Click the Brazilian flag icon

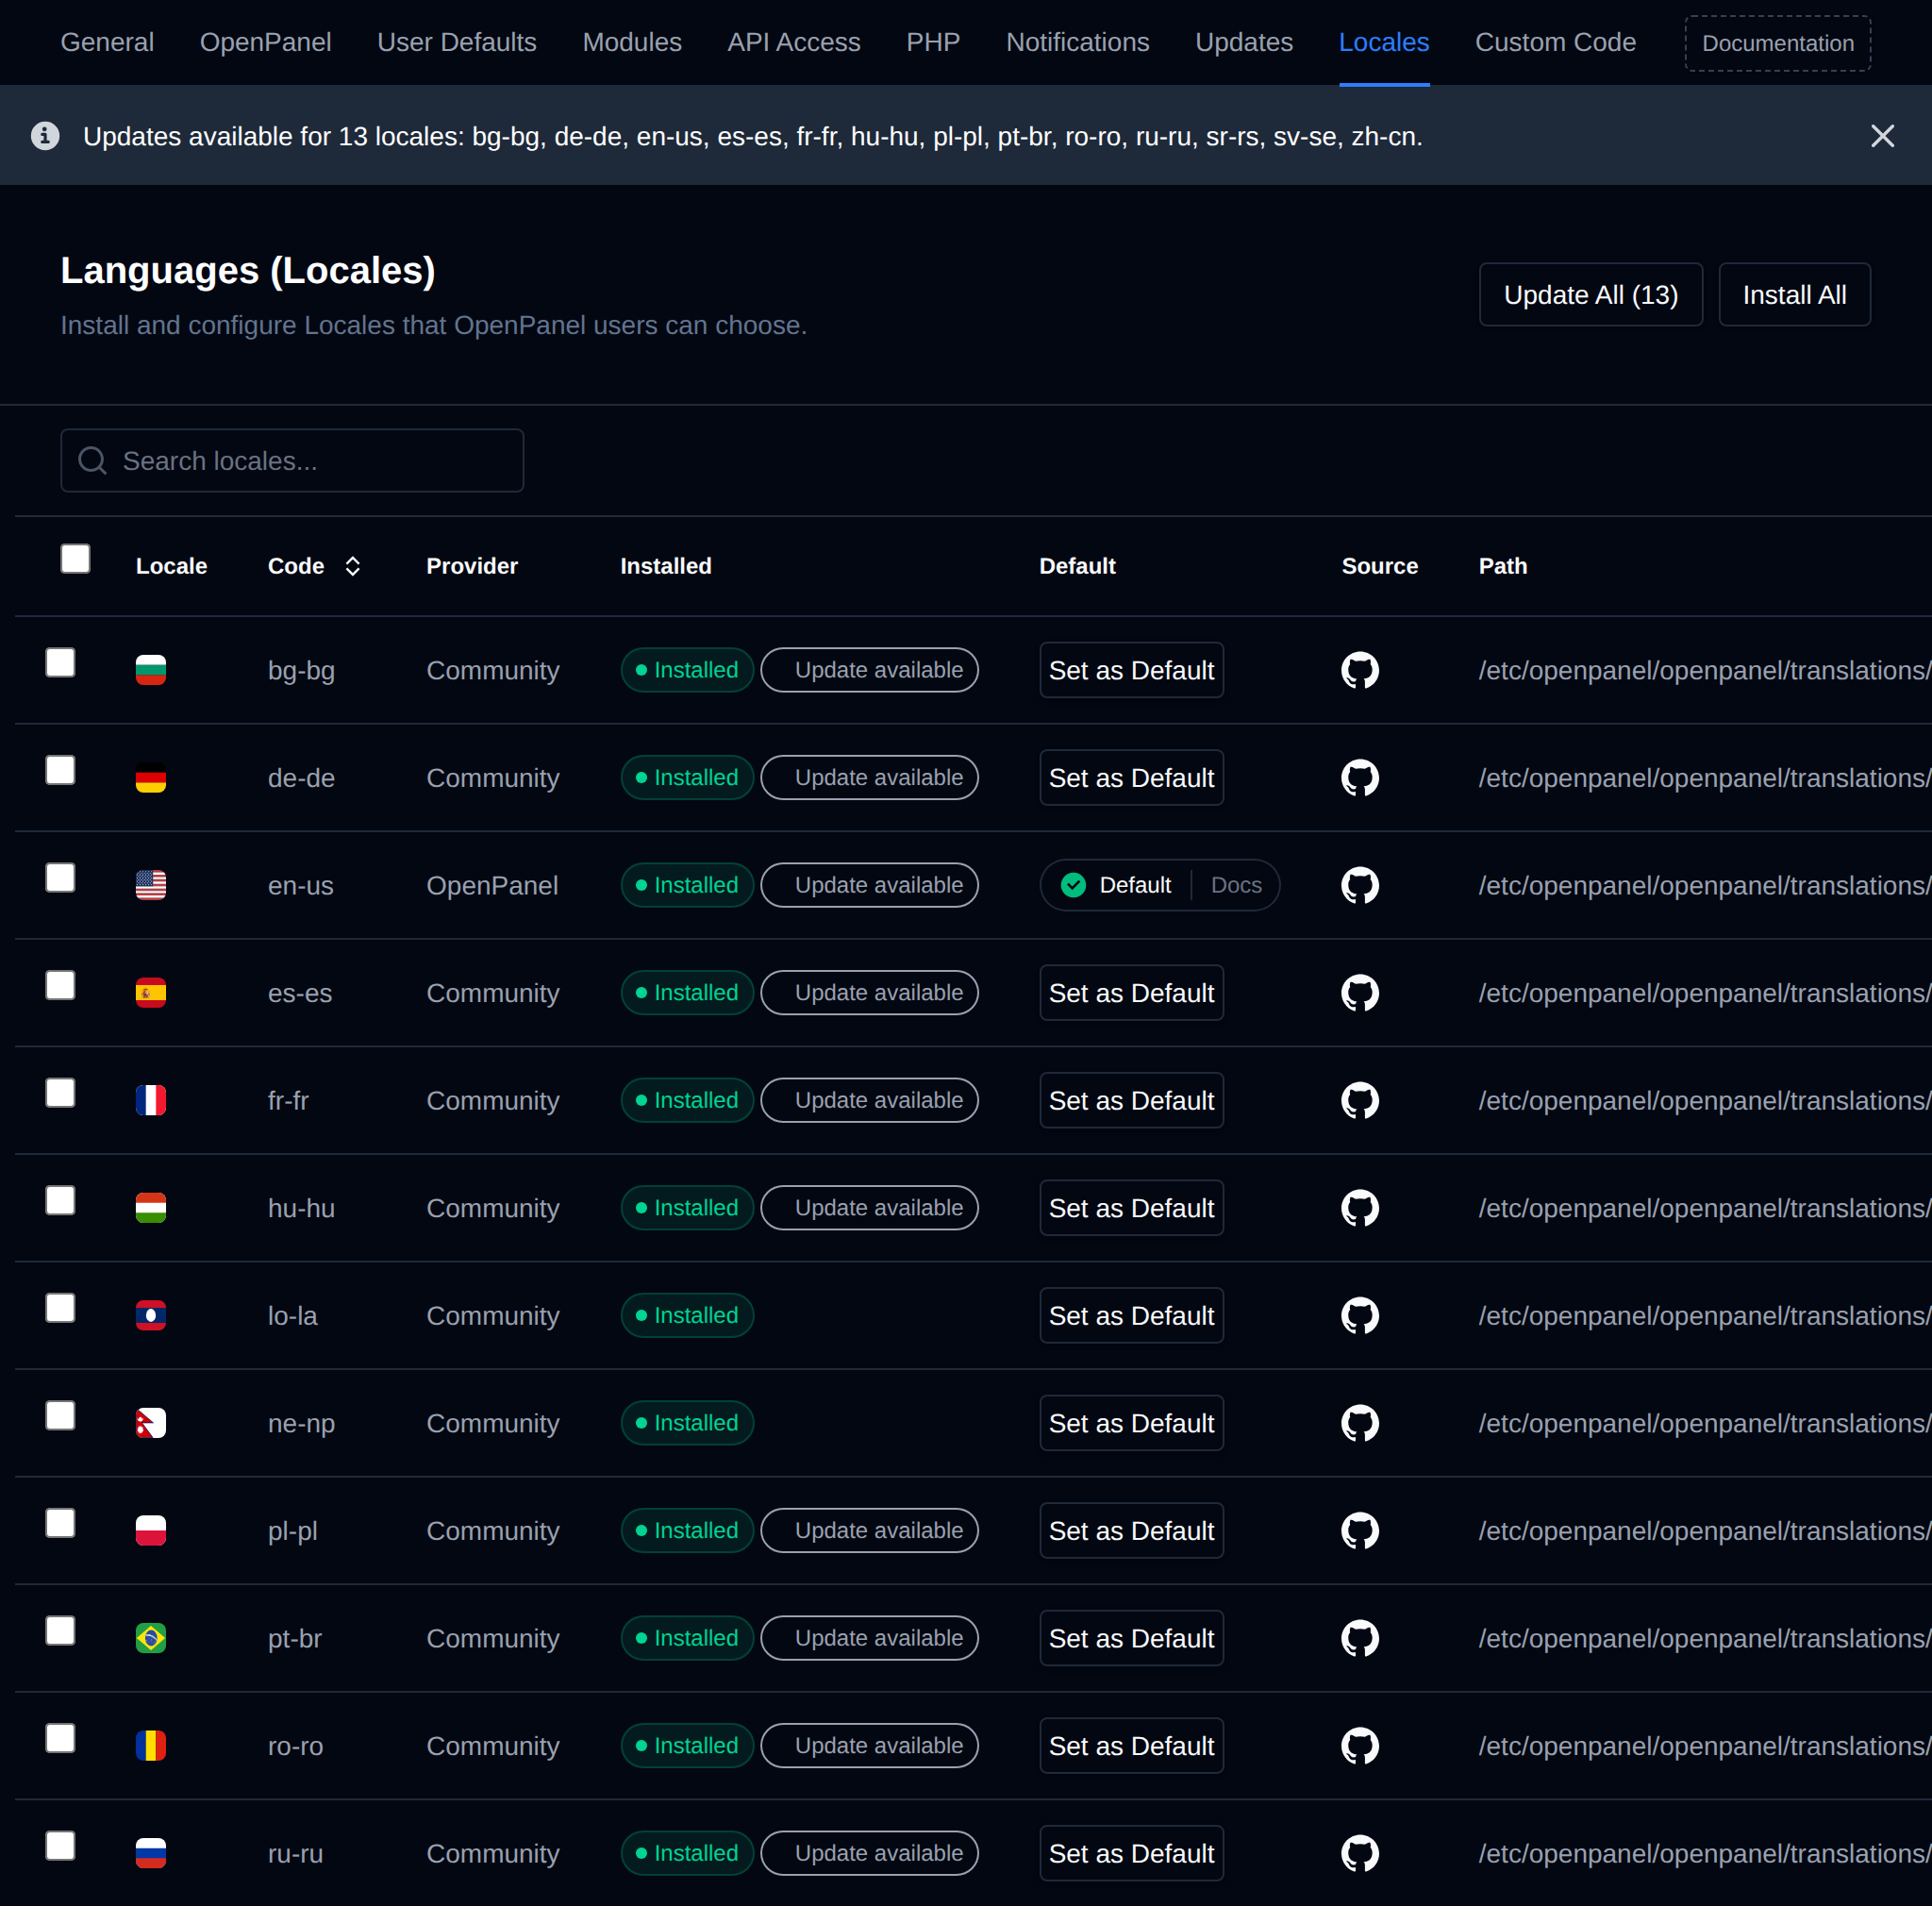[x=151, y=1638]
